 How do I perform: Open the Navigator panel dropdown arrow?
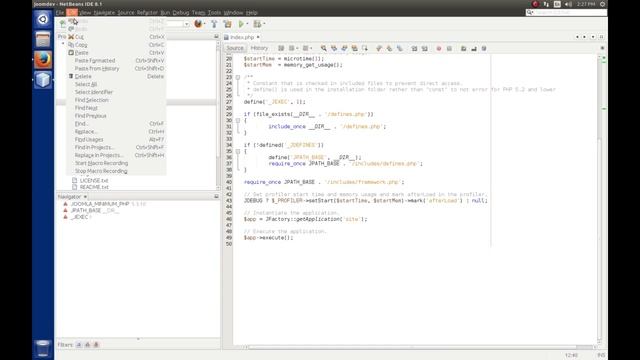point(85,197)
